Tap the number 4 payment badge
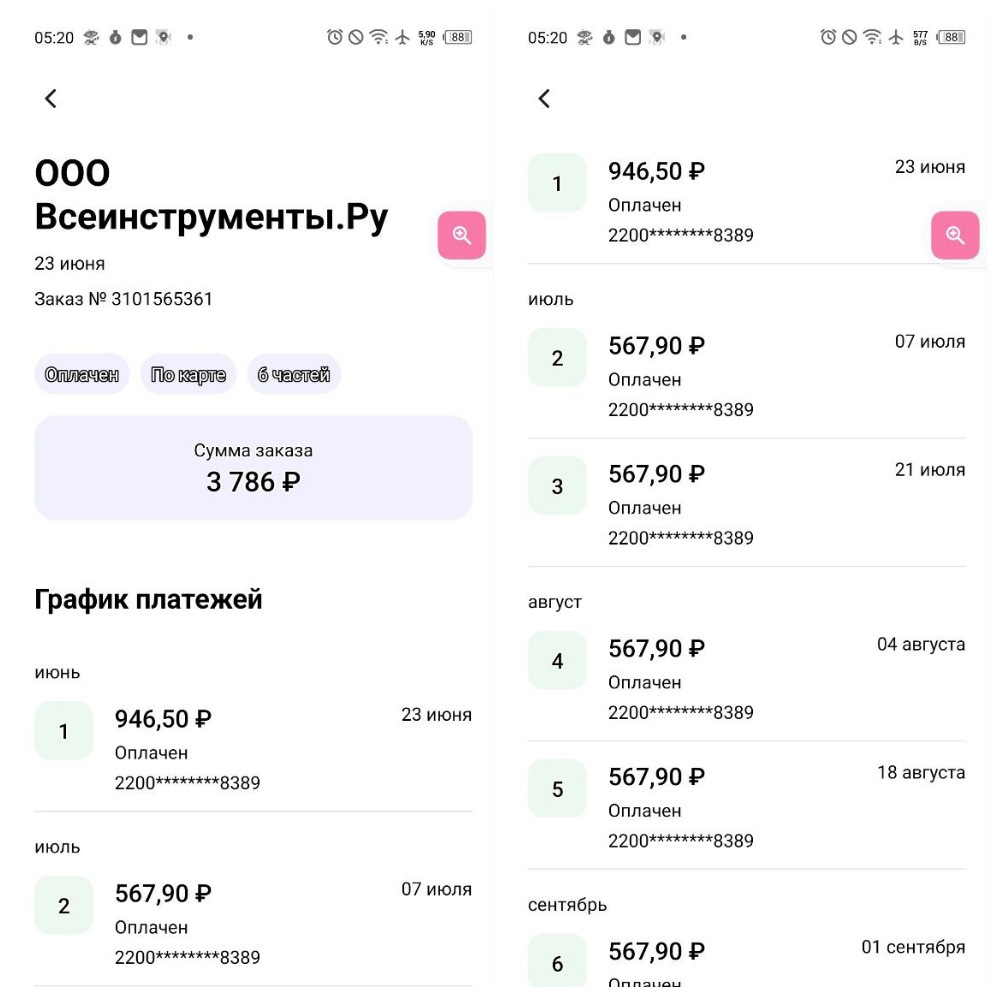The height and width of the screenshot is (1000, 1000). [x=557, y=660]
